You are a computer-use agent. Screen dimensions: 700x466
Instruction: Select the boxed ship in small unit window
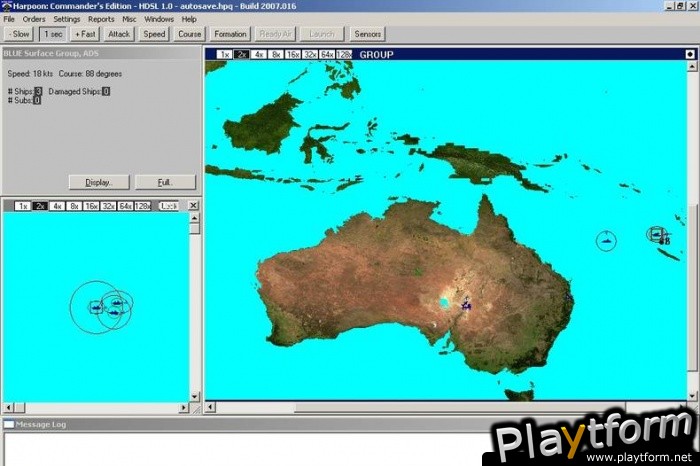tap(96, 307)
